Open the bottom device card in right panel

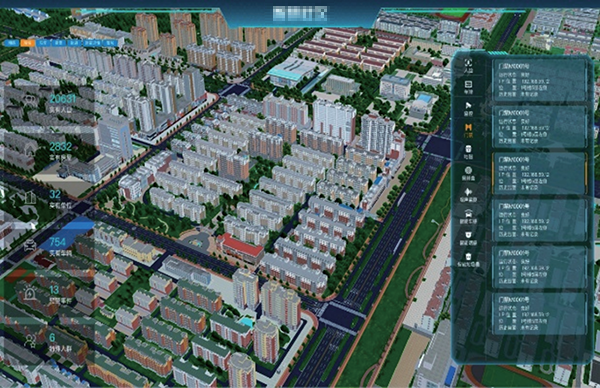pyautogui.click(x=539, y=313)
